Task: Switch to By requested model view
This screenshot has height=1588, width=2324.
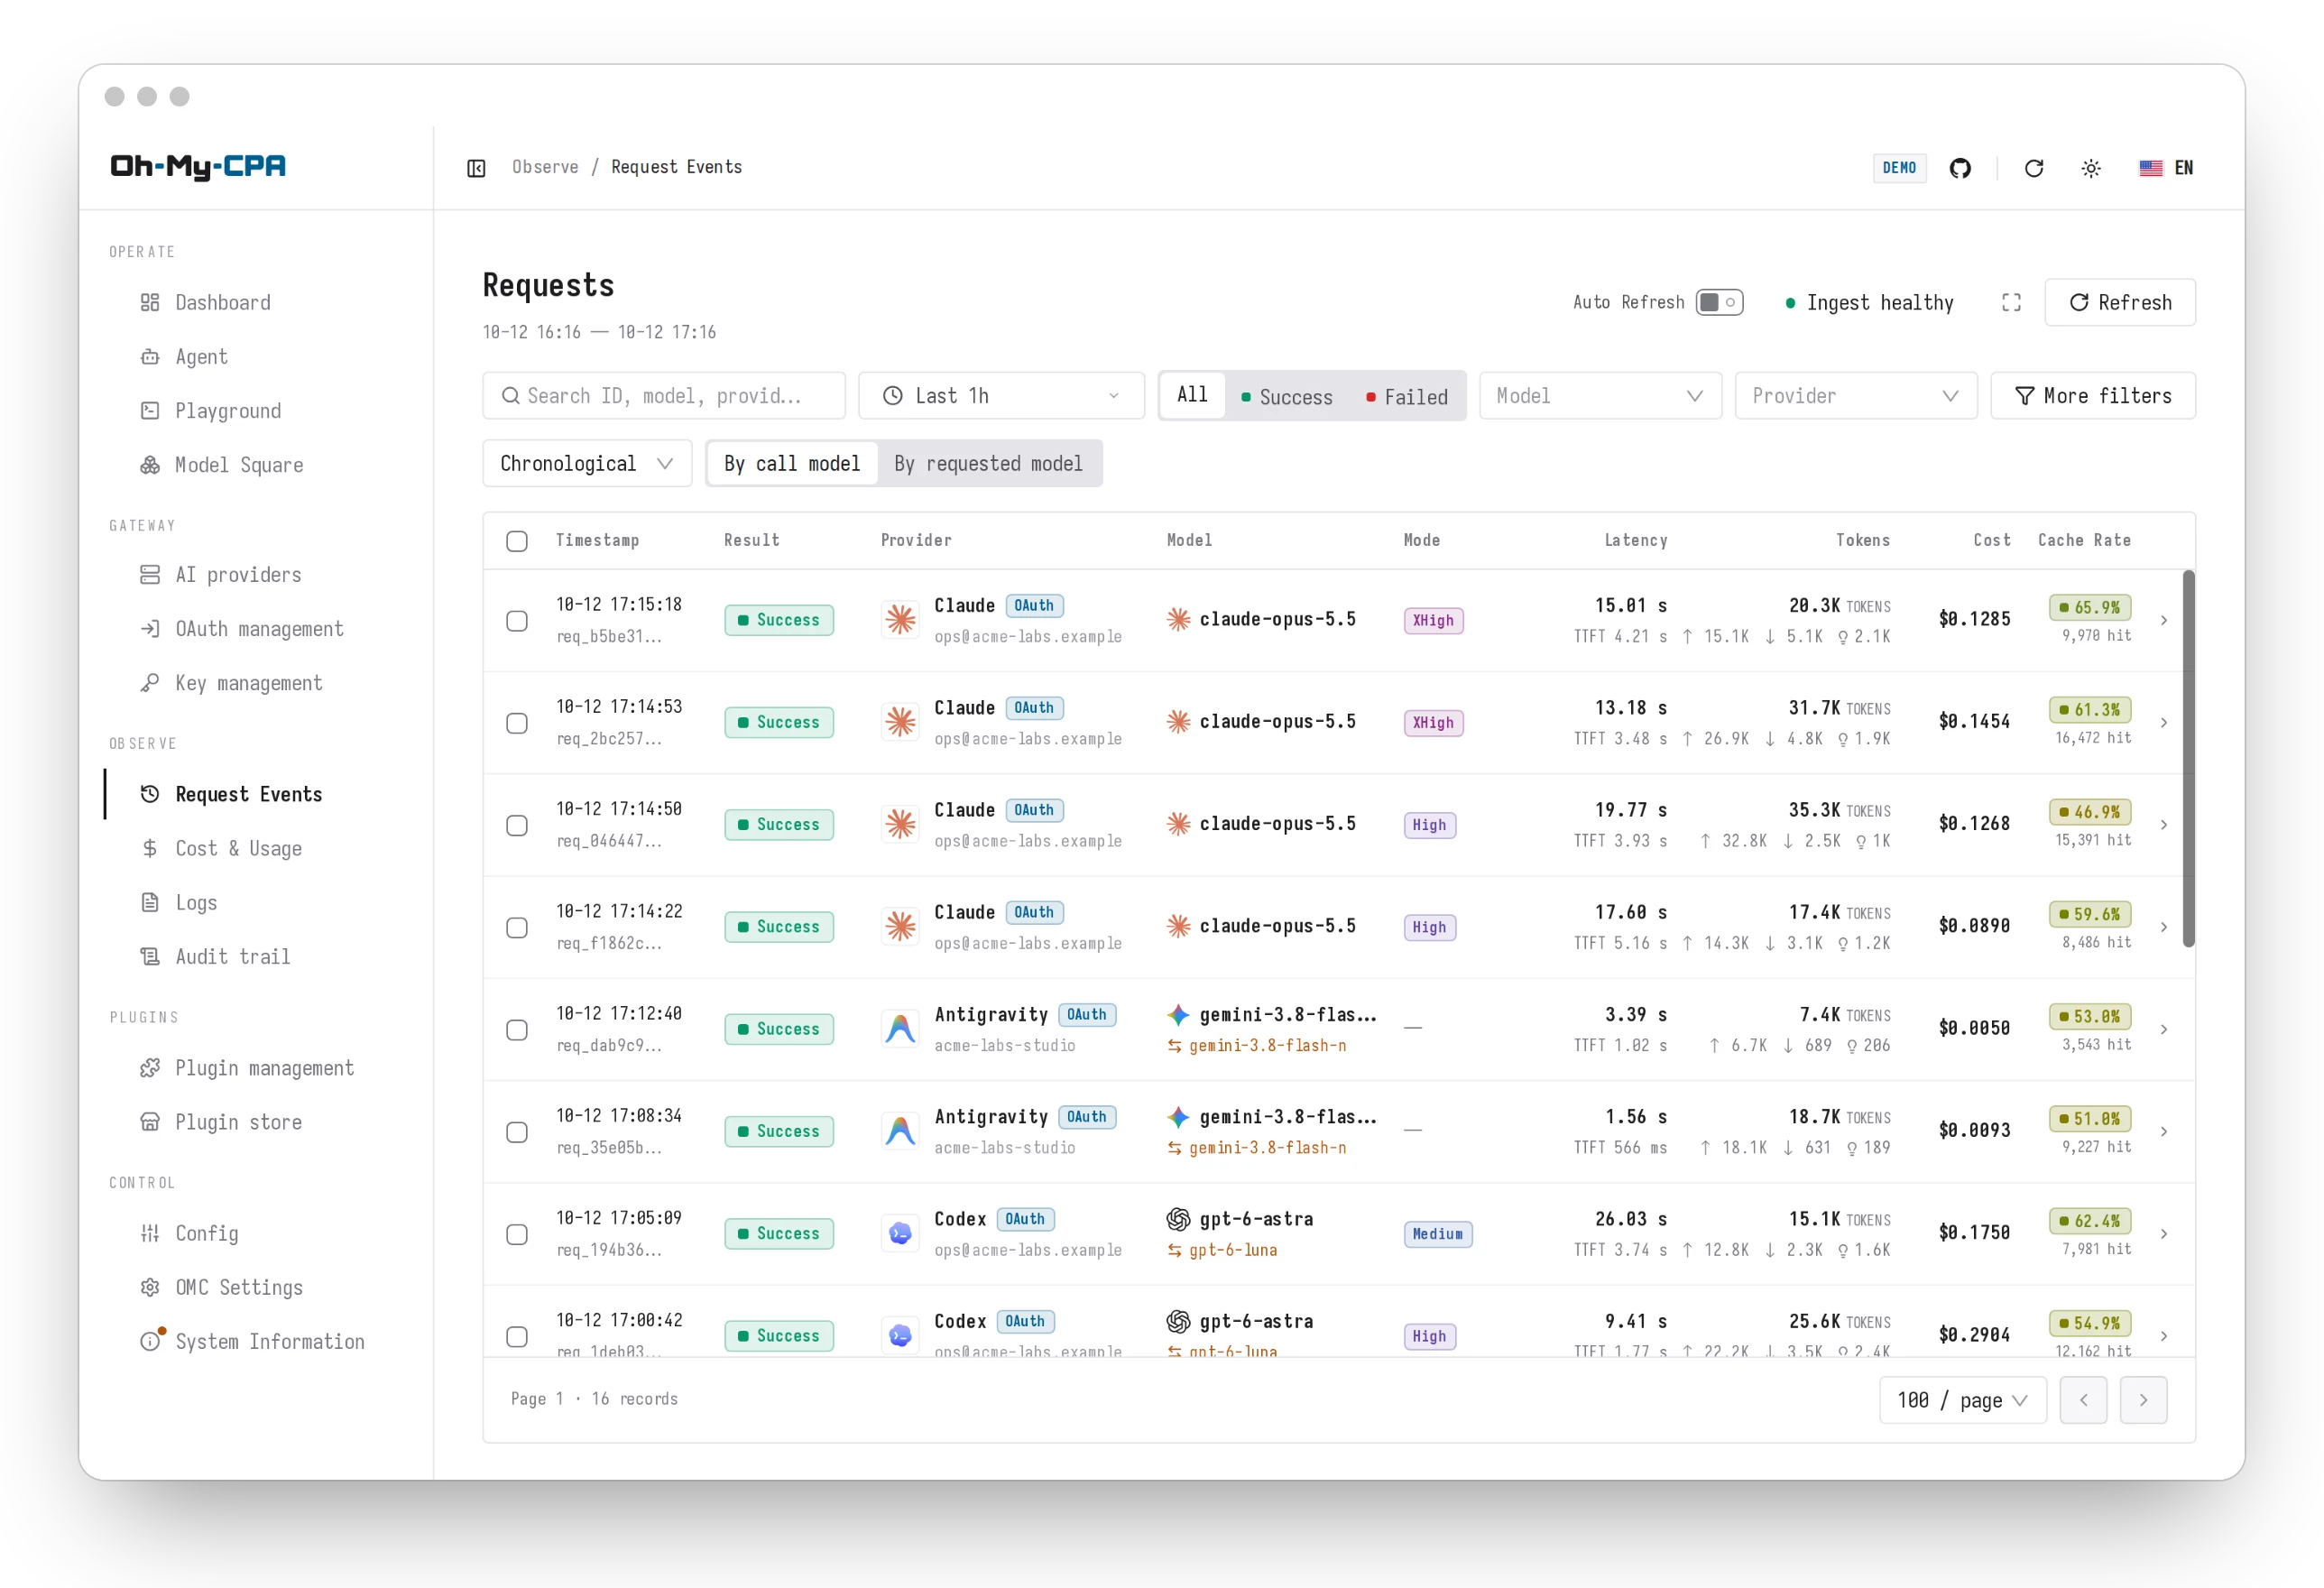Action: [x=988, y=464]
